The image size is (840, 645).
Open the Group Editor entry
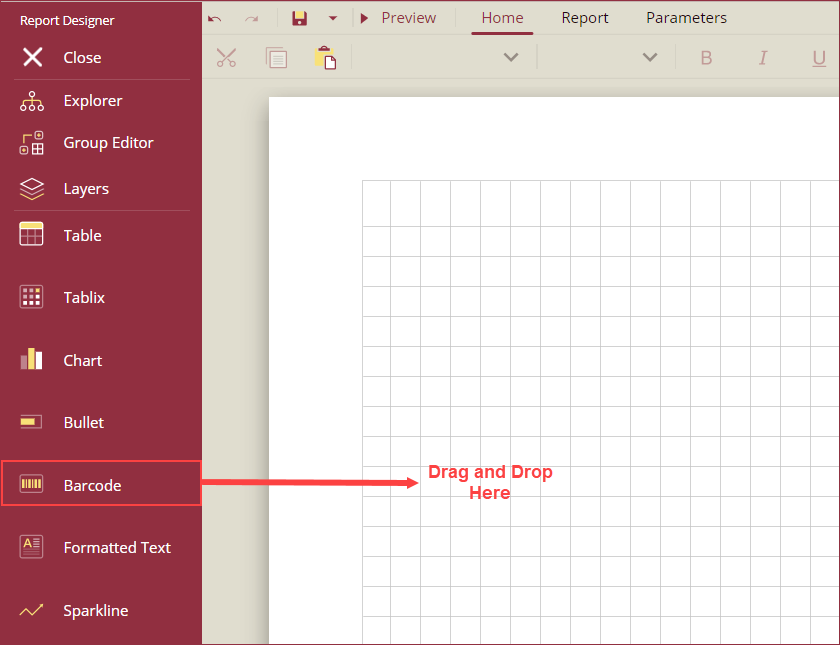(x=108, y=143)
